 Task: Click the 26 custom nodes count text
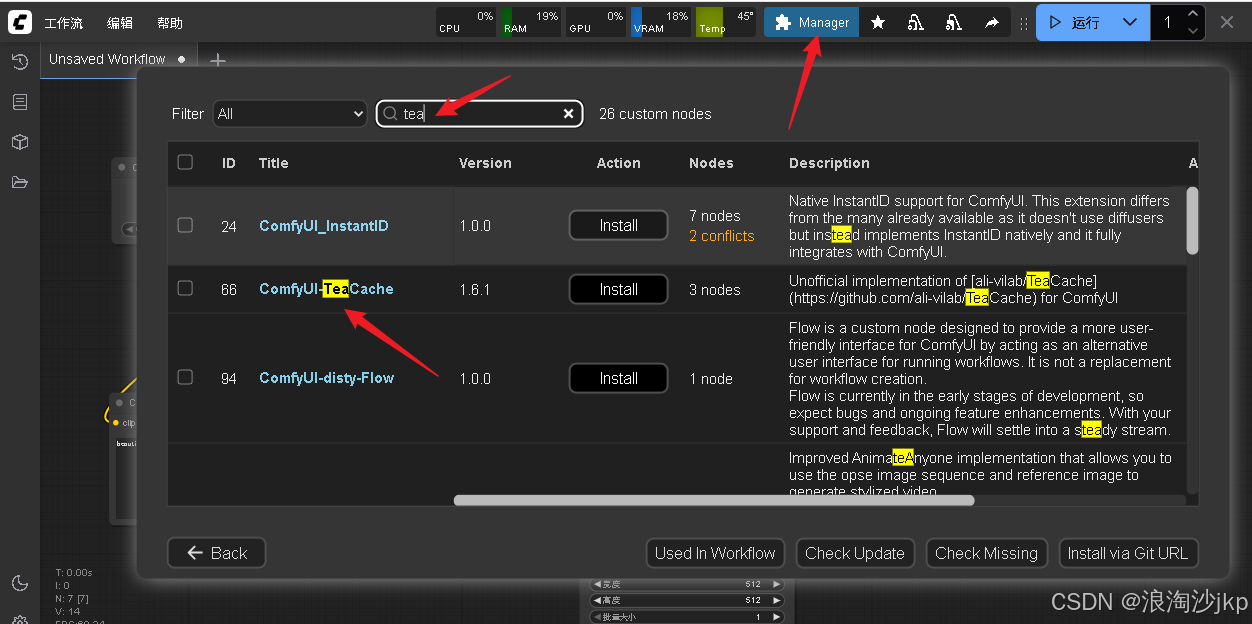pos(655,114)
